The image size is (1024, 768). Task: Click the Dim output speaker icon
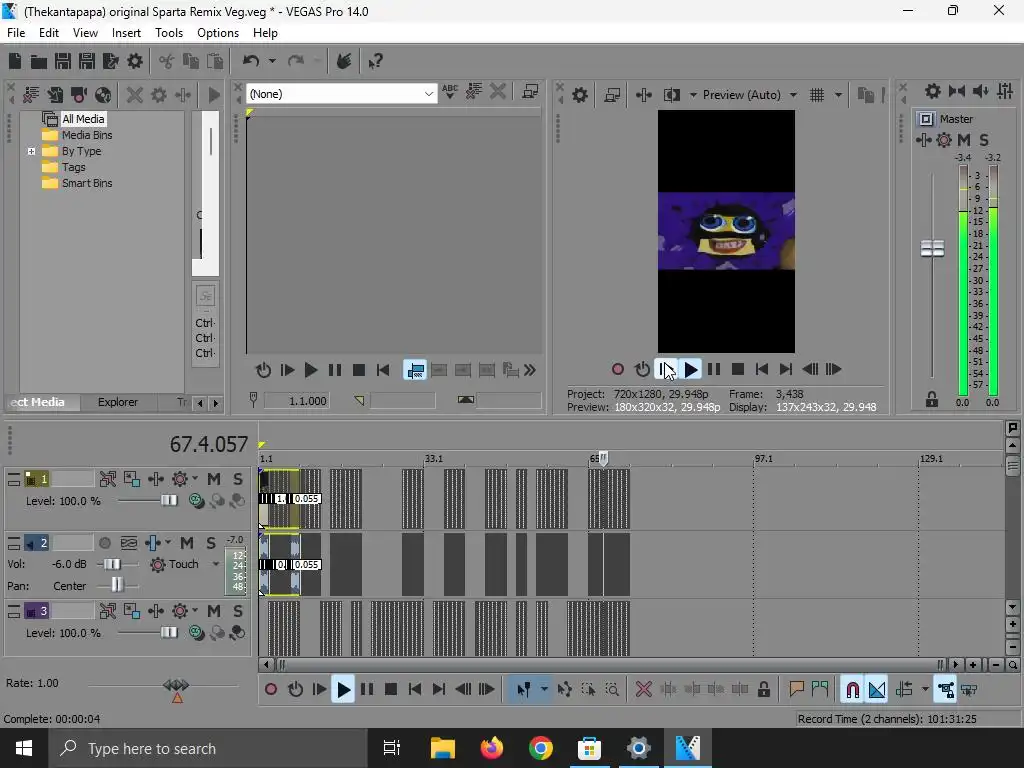point(980,91)
